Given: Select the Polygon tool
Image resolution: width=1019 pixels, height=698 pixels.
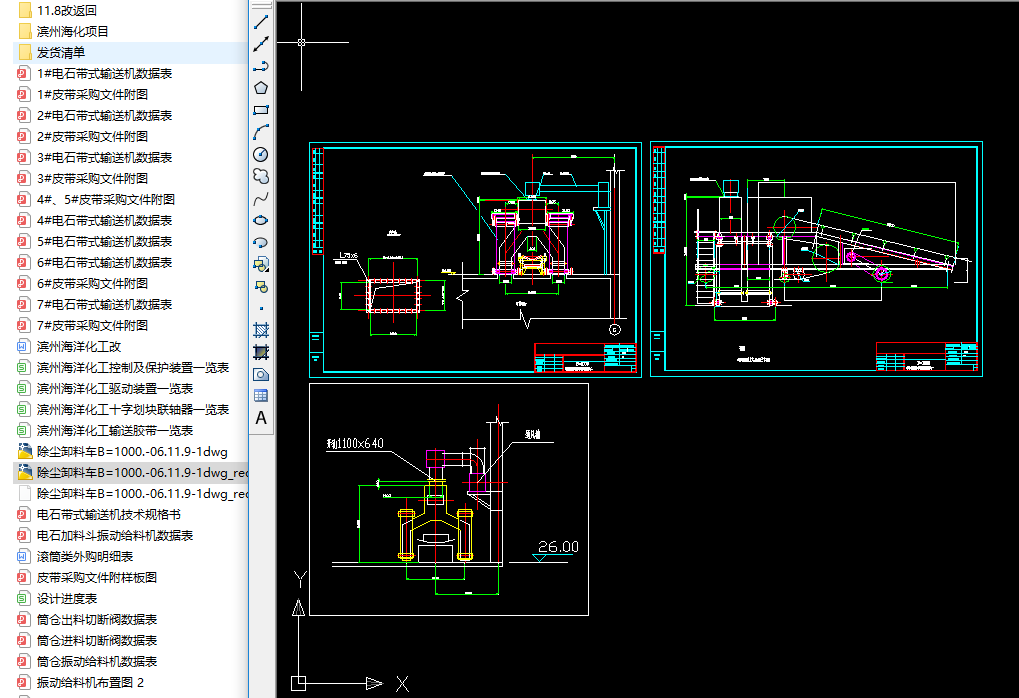Looking at the screenshot, I should tap(261, 88).
